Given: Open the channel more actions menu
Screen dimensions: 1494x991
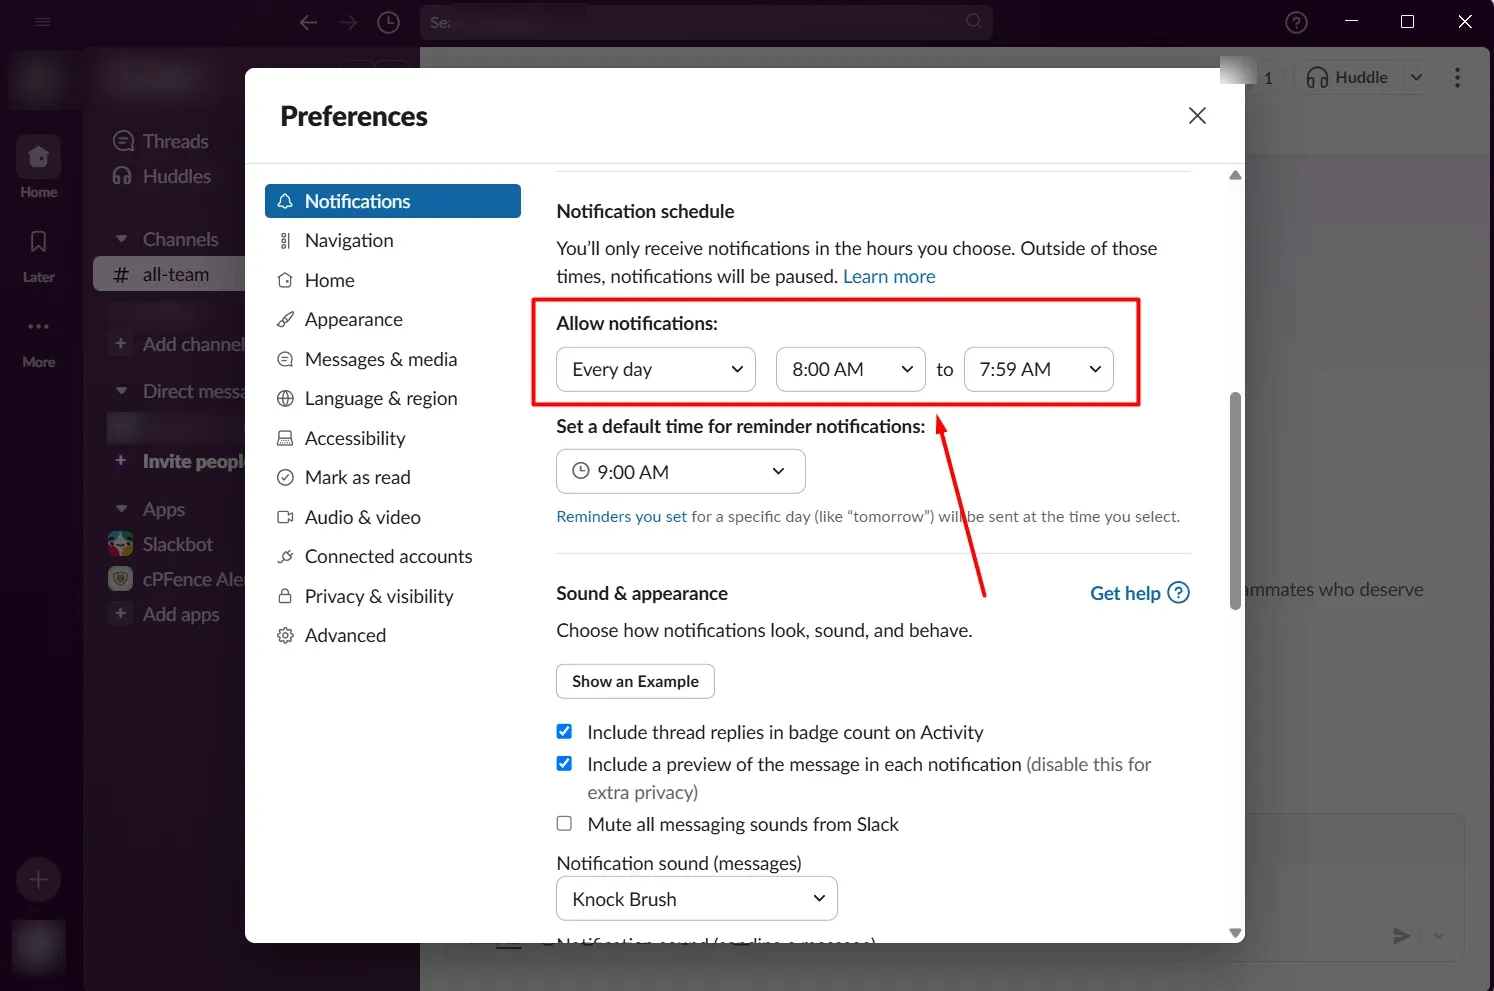Looking at the screenshot, I should coord(1457,78).
